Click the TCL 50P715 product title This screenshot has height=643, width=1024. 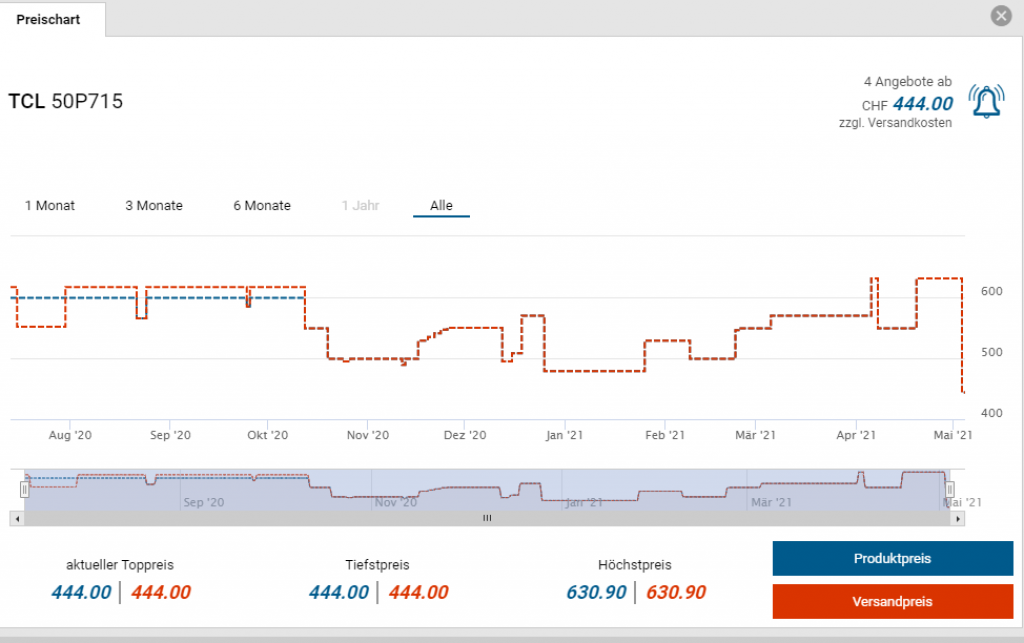66,101
